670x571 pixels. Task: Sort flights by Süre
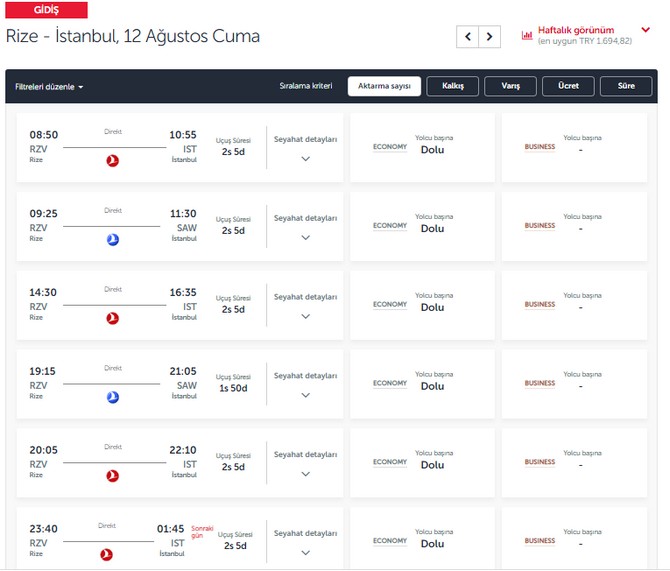626,86
